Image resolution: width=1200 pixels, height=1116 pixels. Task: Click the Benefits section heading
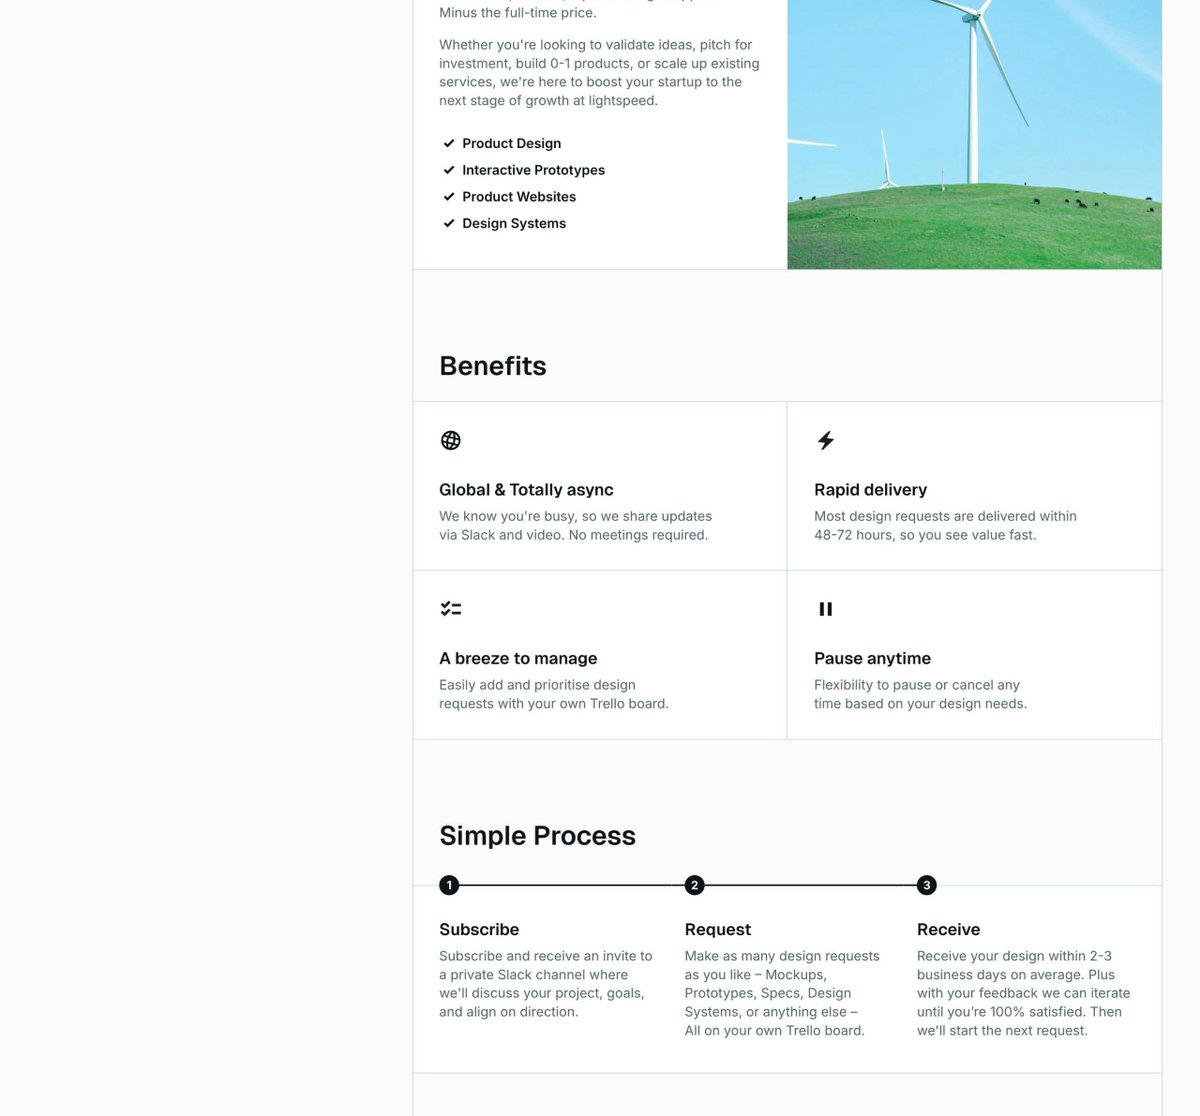[493, 366]
